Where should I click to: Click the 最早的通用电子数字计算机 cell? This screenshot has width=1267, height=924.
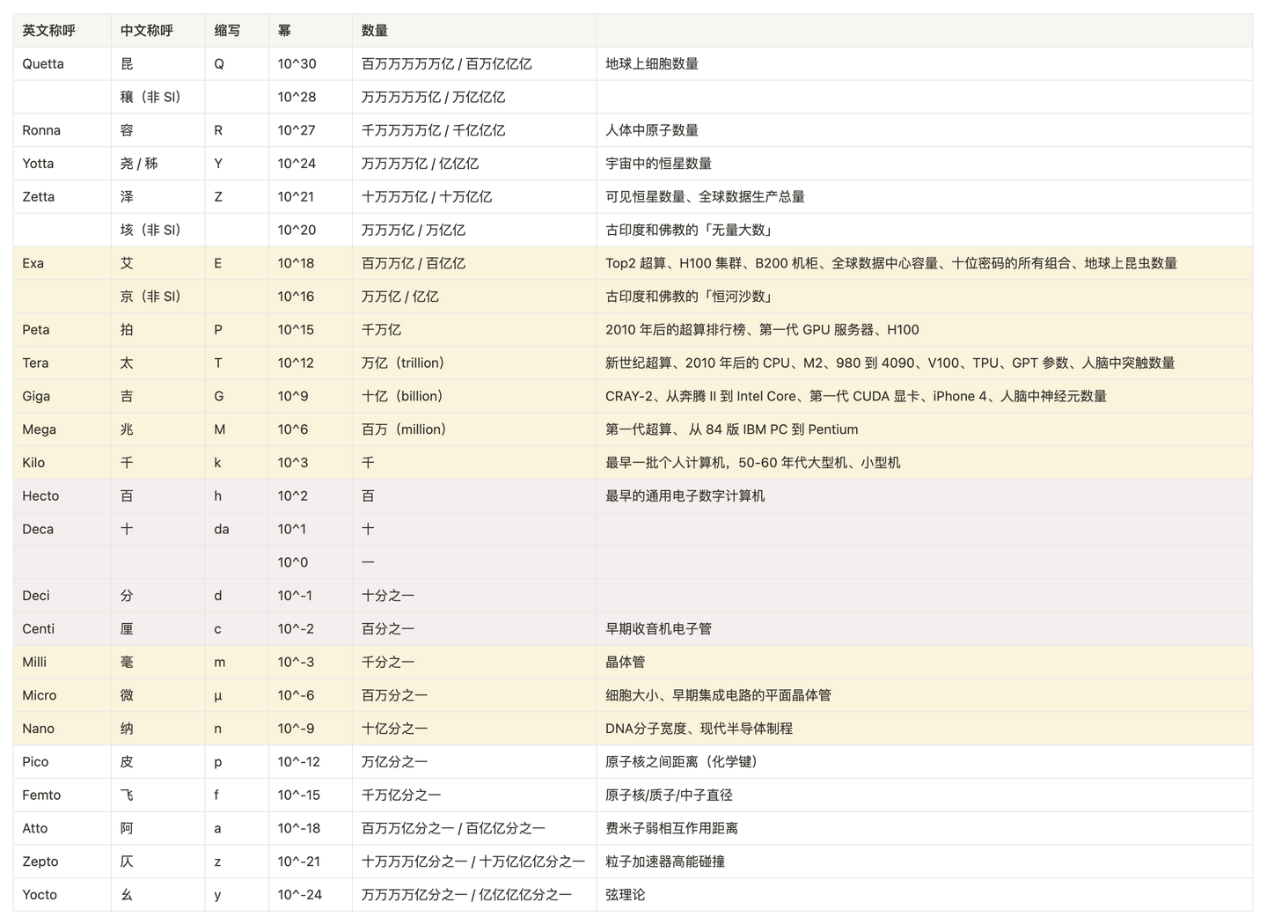(924, 496)
